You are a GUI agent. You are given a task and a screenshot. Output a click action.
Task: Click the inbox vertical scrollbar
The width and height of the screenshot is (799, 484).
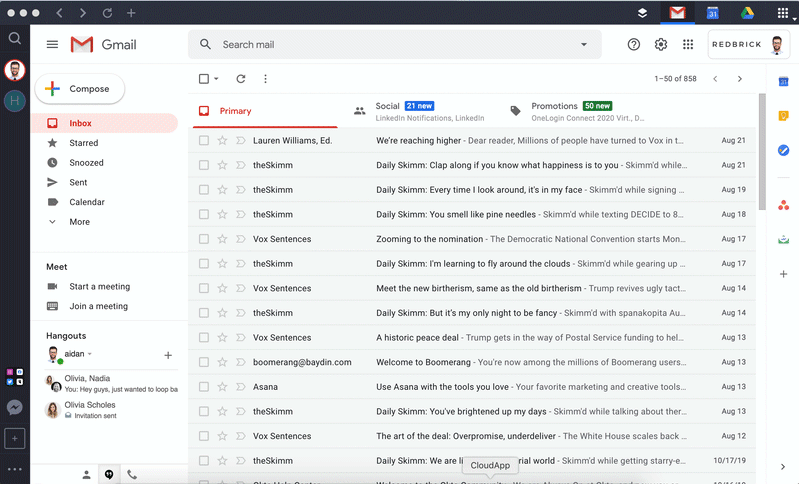[762, 152]
